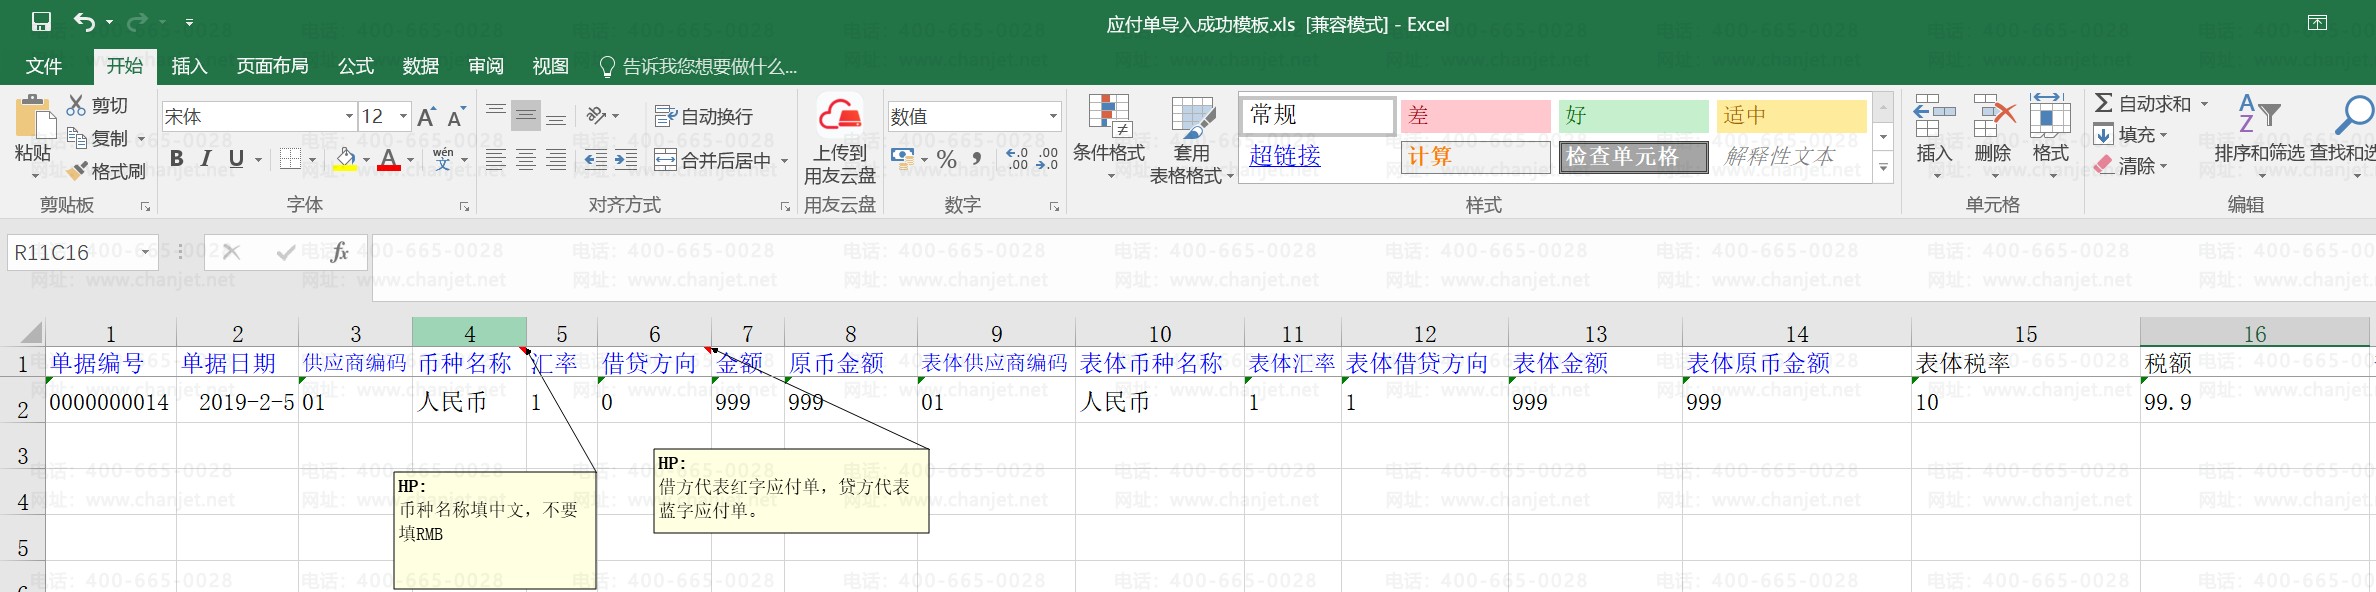
Task: Open the 公式 ribbon tab
Action: [x=355, y=66]
